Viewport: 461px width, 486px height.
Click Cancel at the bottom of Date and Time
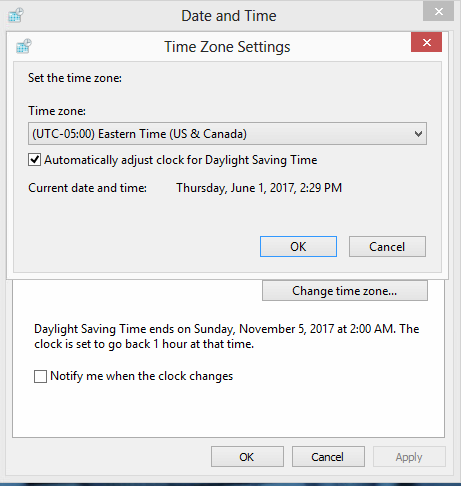pyautogui.click(x=328, y=457)
